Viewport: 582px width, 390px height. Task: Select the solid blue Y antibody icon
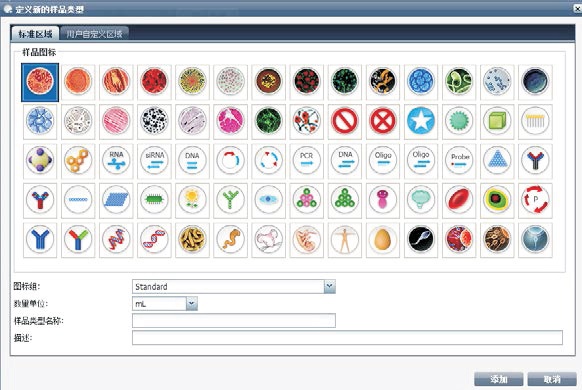(x=40, y=240)
